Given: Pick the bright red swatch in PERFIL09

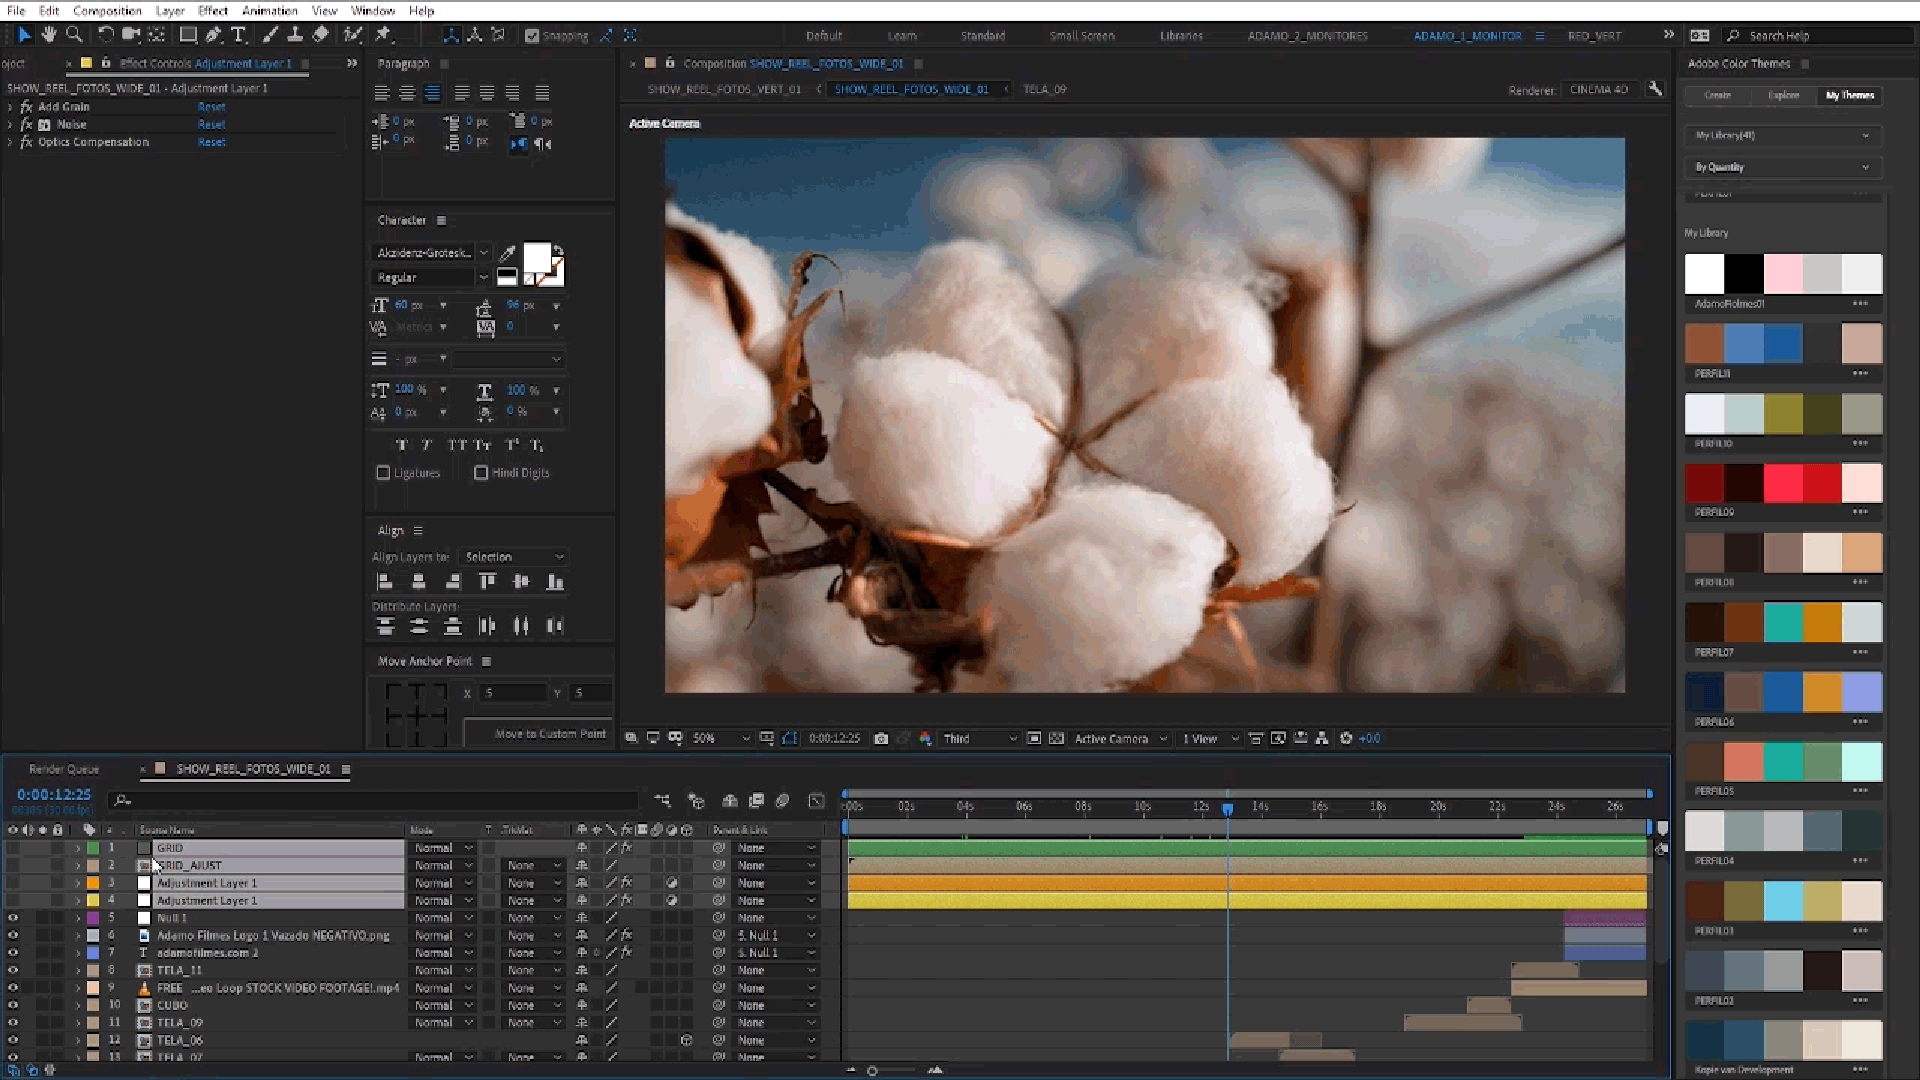Looking at the screenshot, I should click(1783, 483).
